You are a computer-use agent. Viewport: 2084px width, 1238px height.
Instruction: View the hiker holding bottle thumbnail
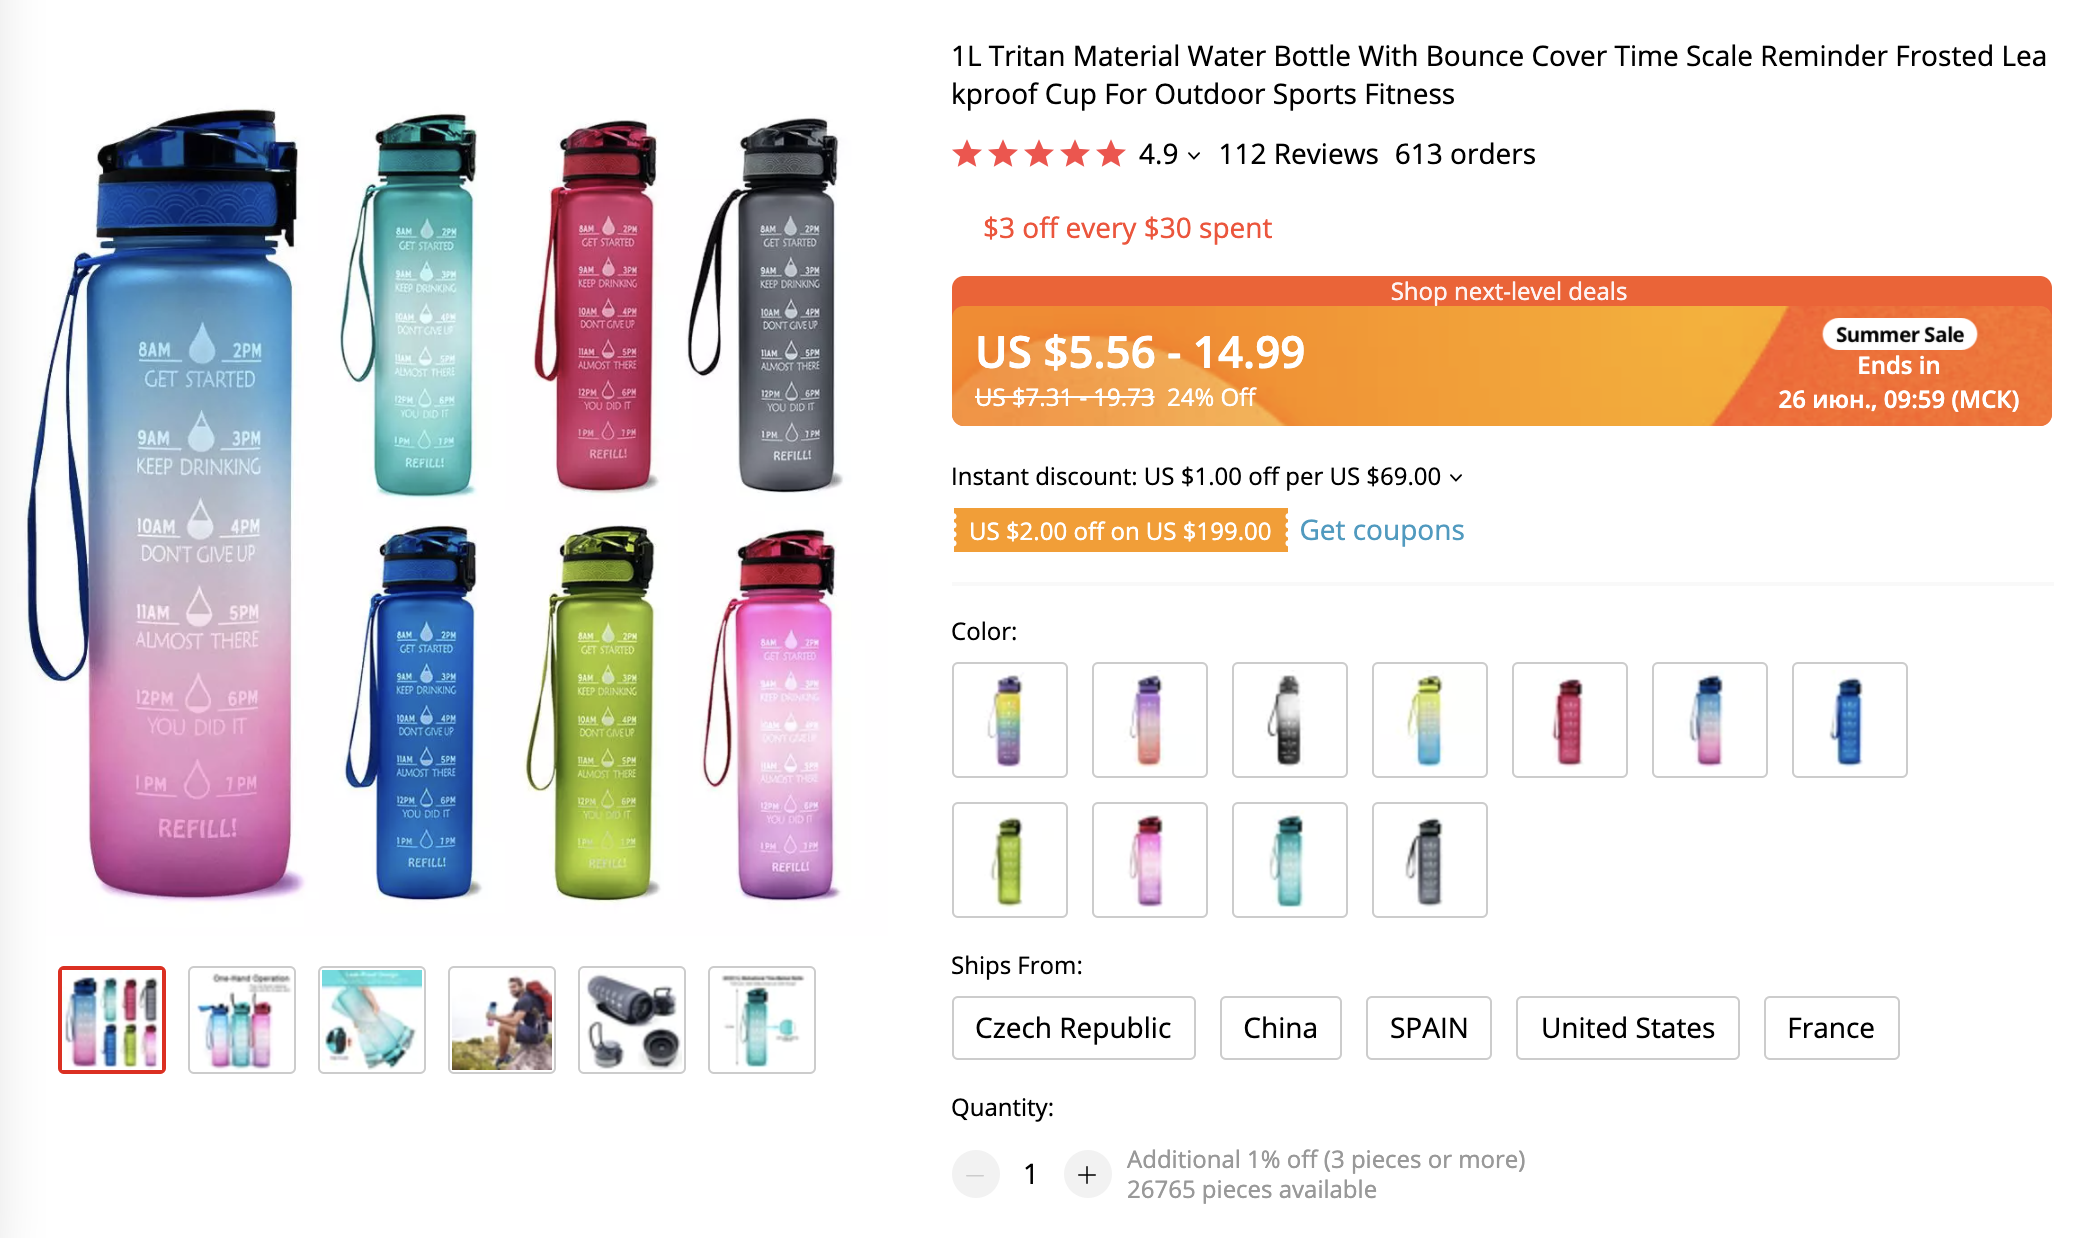point(502,1020)
